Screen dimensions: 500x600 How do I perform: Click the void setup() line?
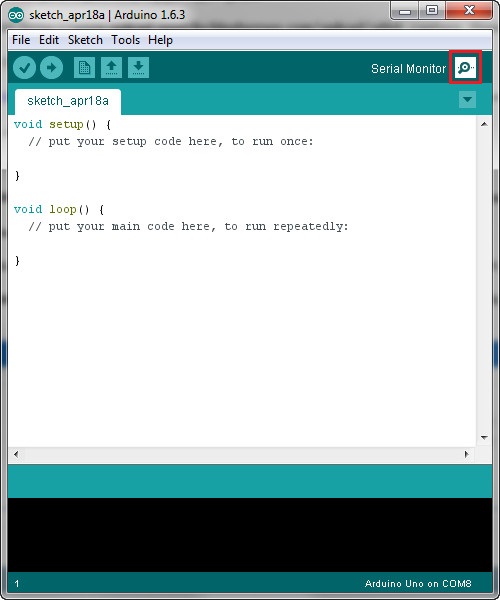pyautogui.click(x=62, y=125)
